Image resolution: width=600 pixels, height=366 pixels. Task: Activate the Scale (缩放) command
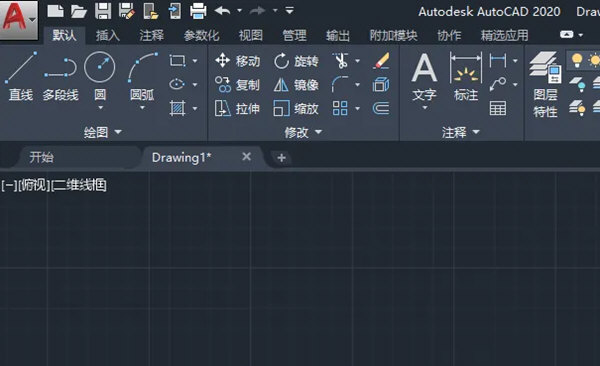296,109
